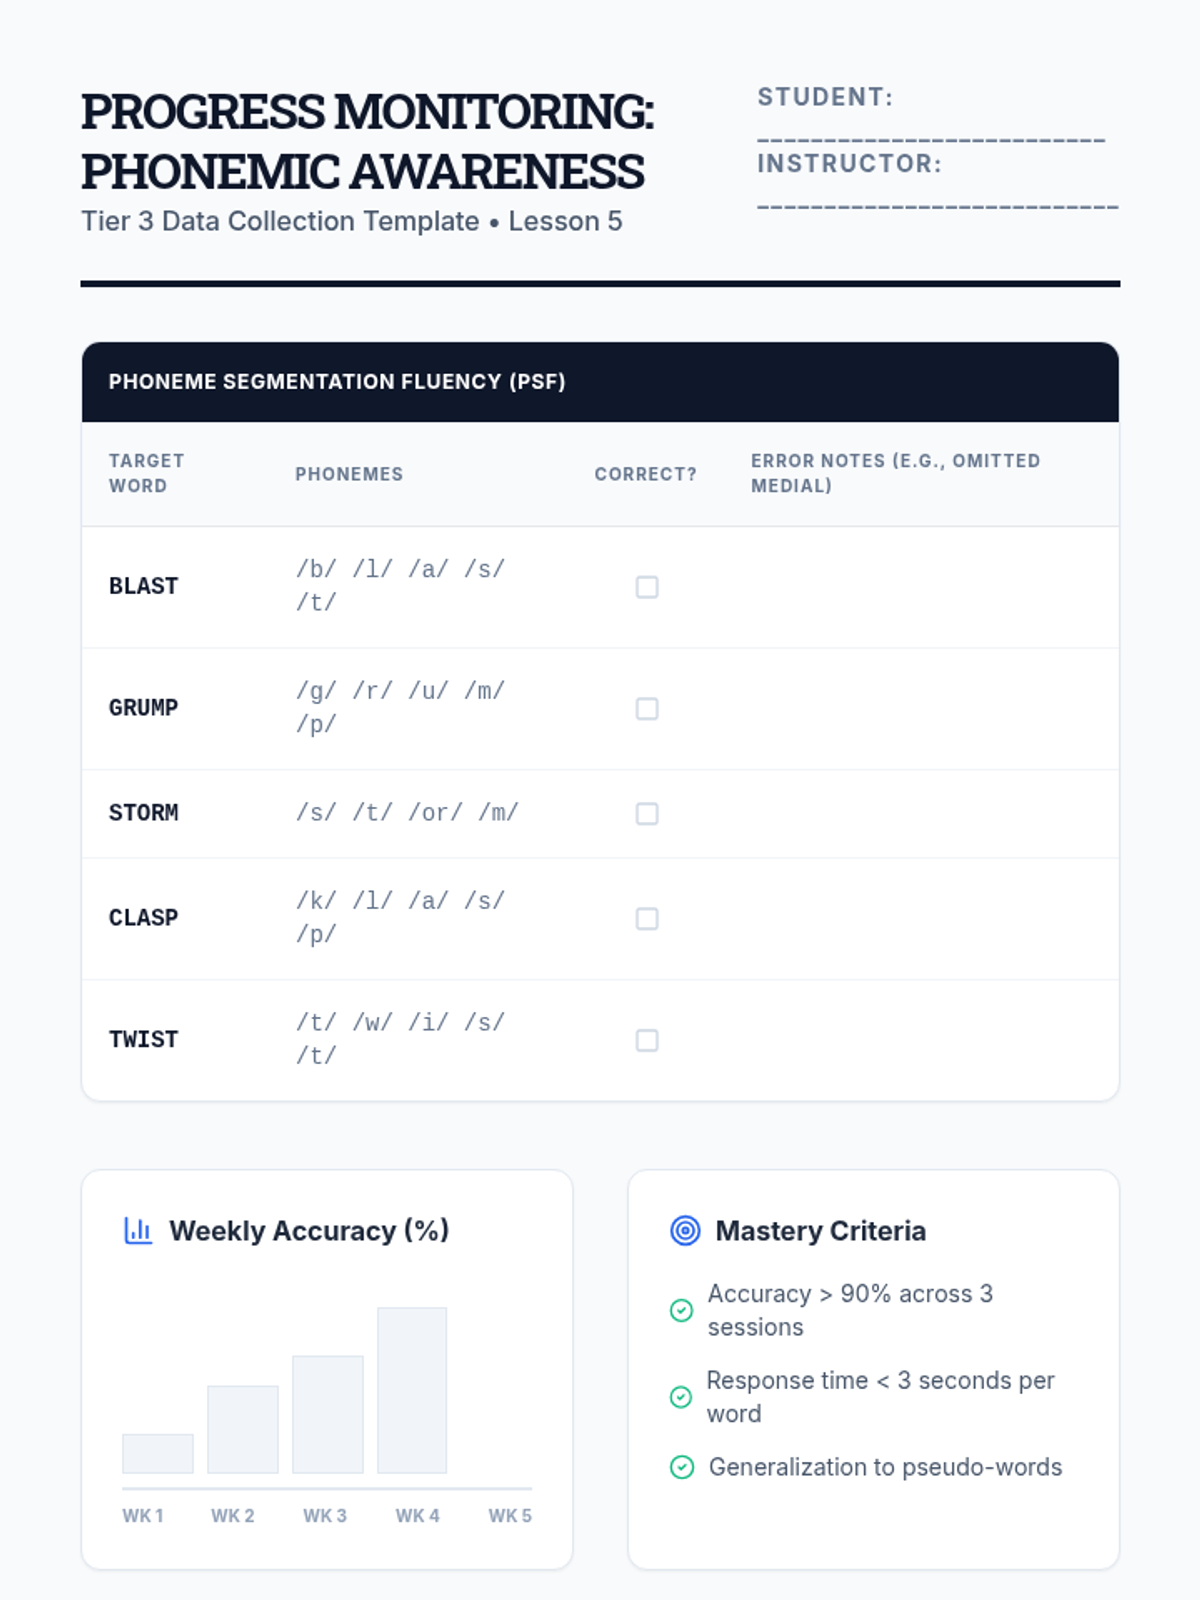Viewport: 1200px width, 1600px height.
Task: Click check icon next to Response time criterion
Action: [x=681, y=1397]
